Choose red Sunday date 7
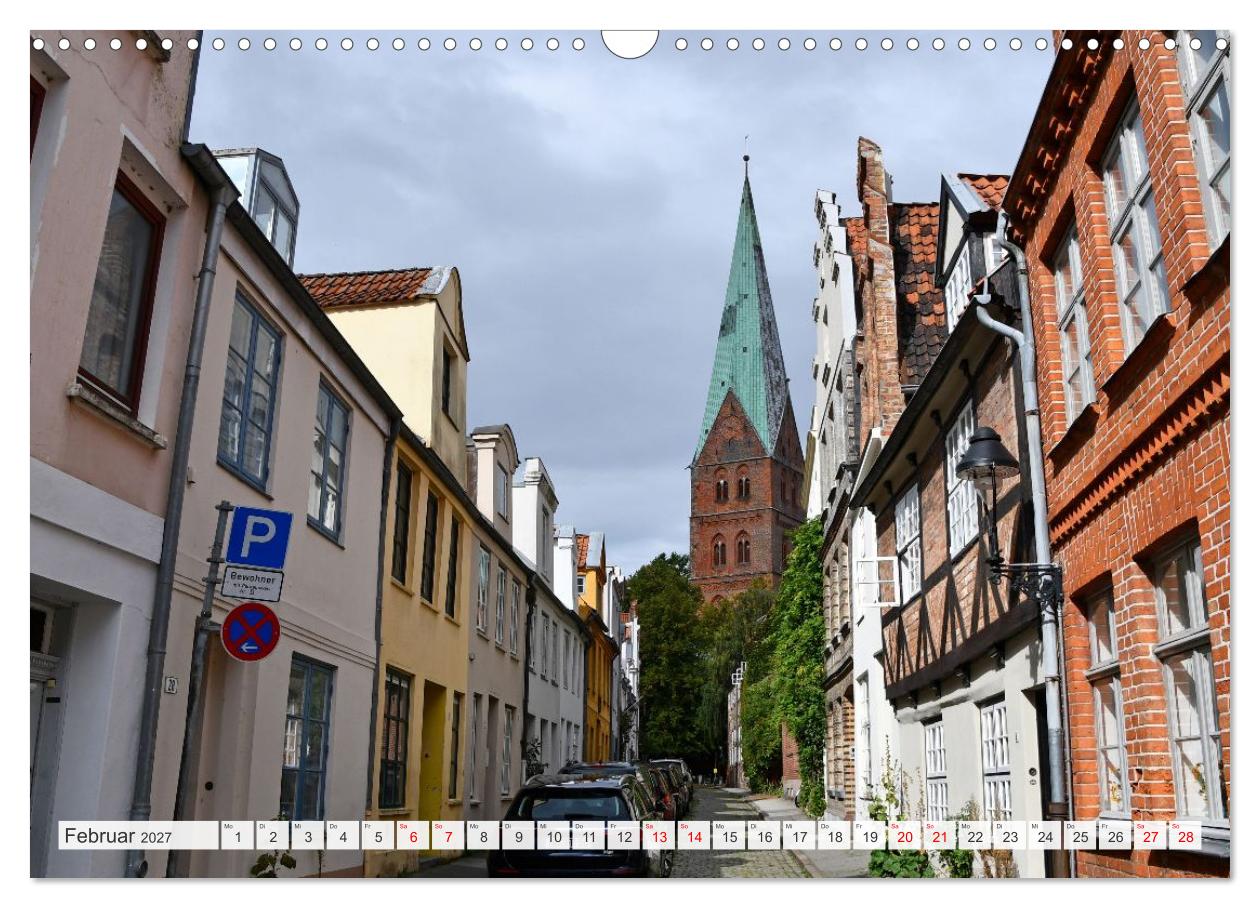The width and height of the screenshot is (1260, 908). click(447, 836)
